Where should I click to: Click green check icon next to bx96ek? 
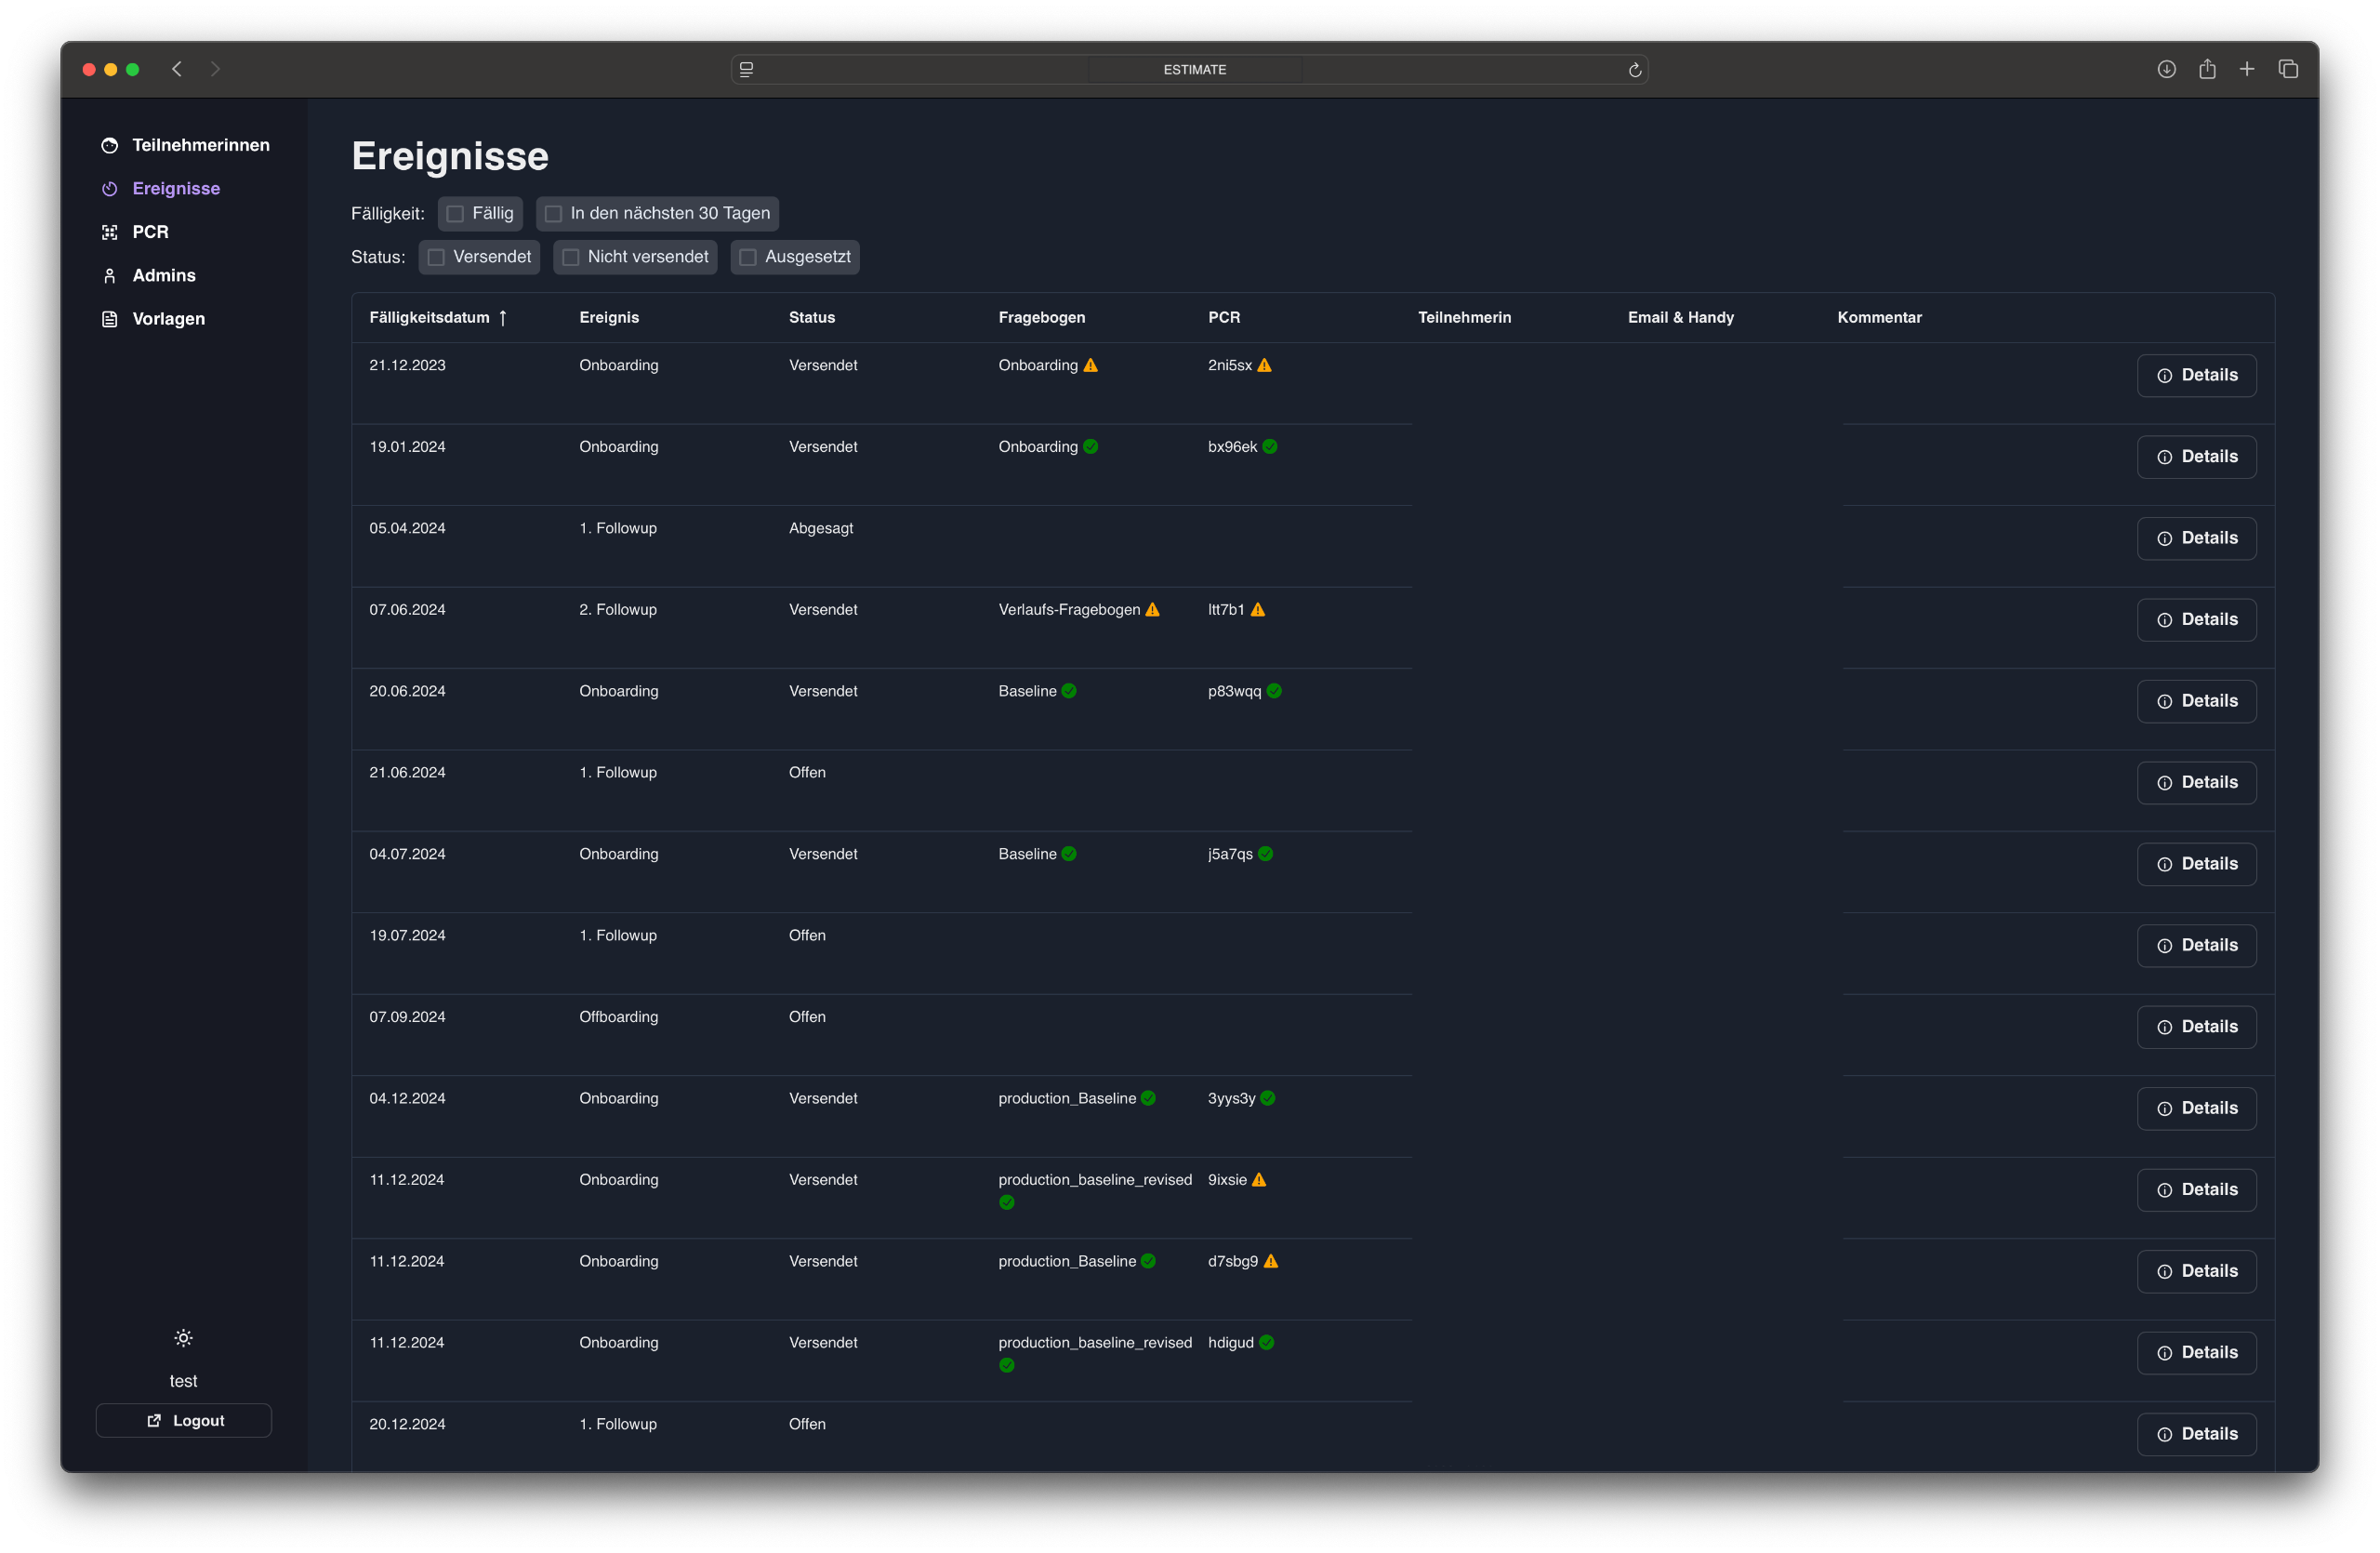(1270, 447)
